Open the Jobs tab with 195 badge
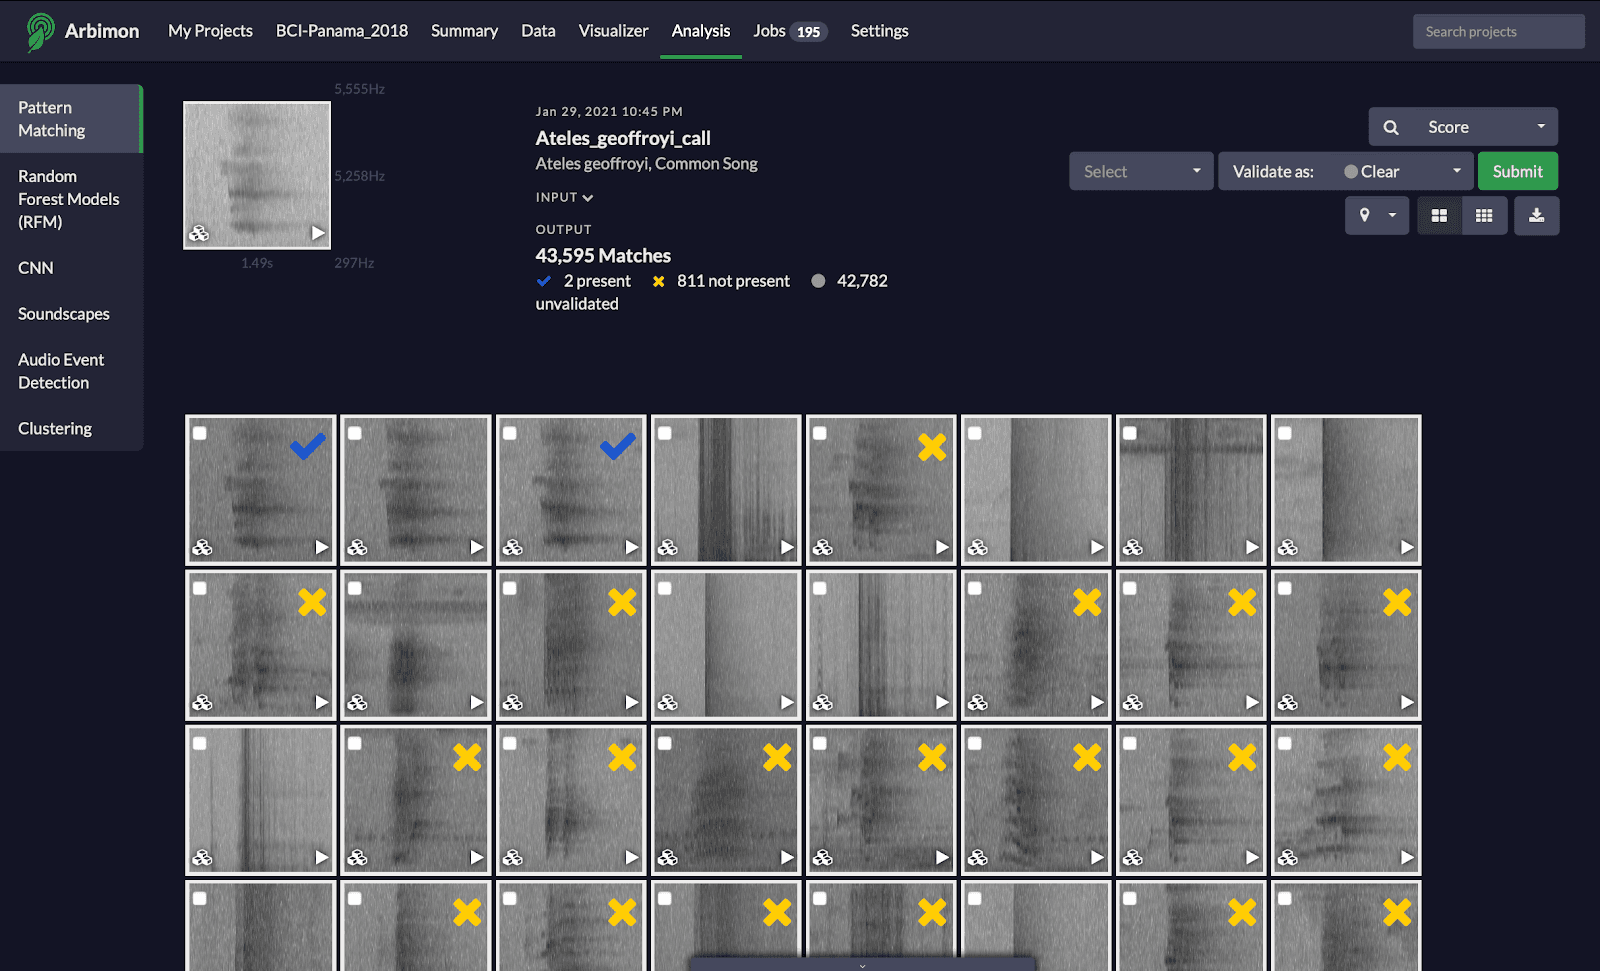This screenshot has width=1600, height=971. point(789,31)
